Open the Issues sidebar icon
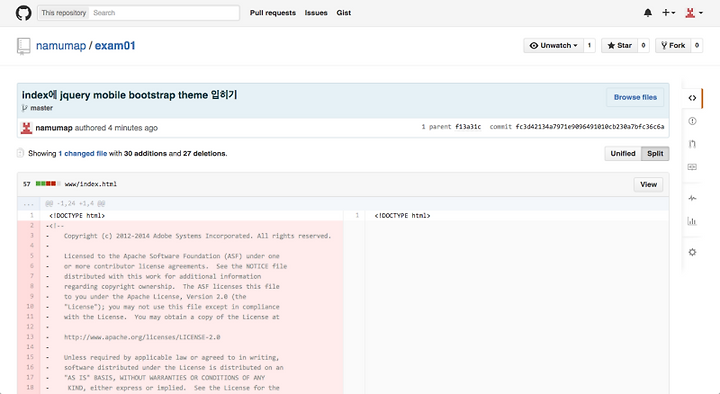The height and width of the screenshot is (394, 720). [692, 121]
